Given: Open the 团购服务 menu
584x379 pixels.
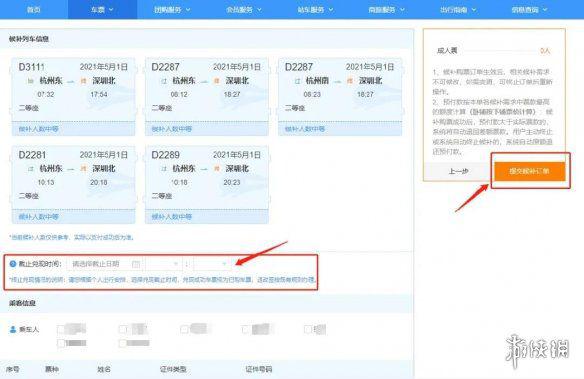Looking at the screenshot, I should 172,10.
